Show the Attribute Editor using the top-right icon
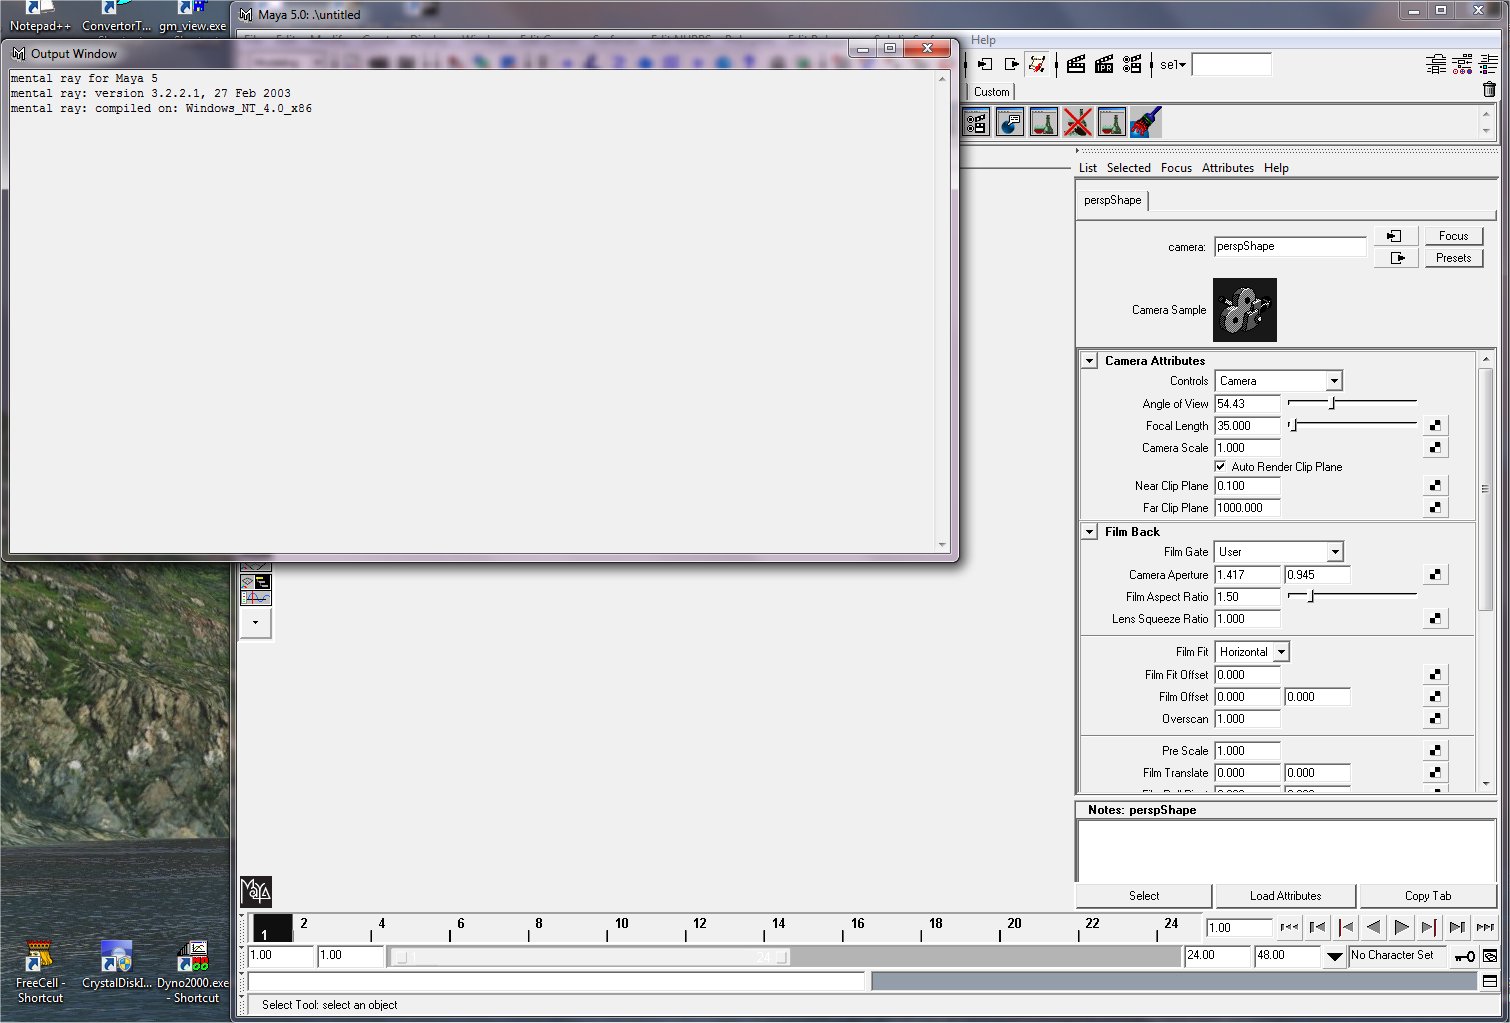Image resolution: width=1510 pixels, height=1023 pixels. point(1436,64)
